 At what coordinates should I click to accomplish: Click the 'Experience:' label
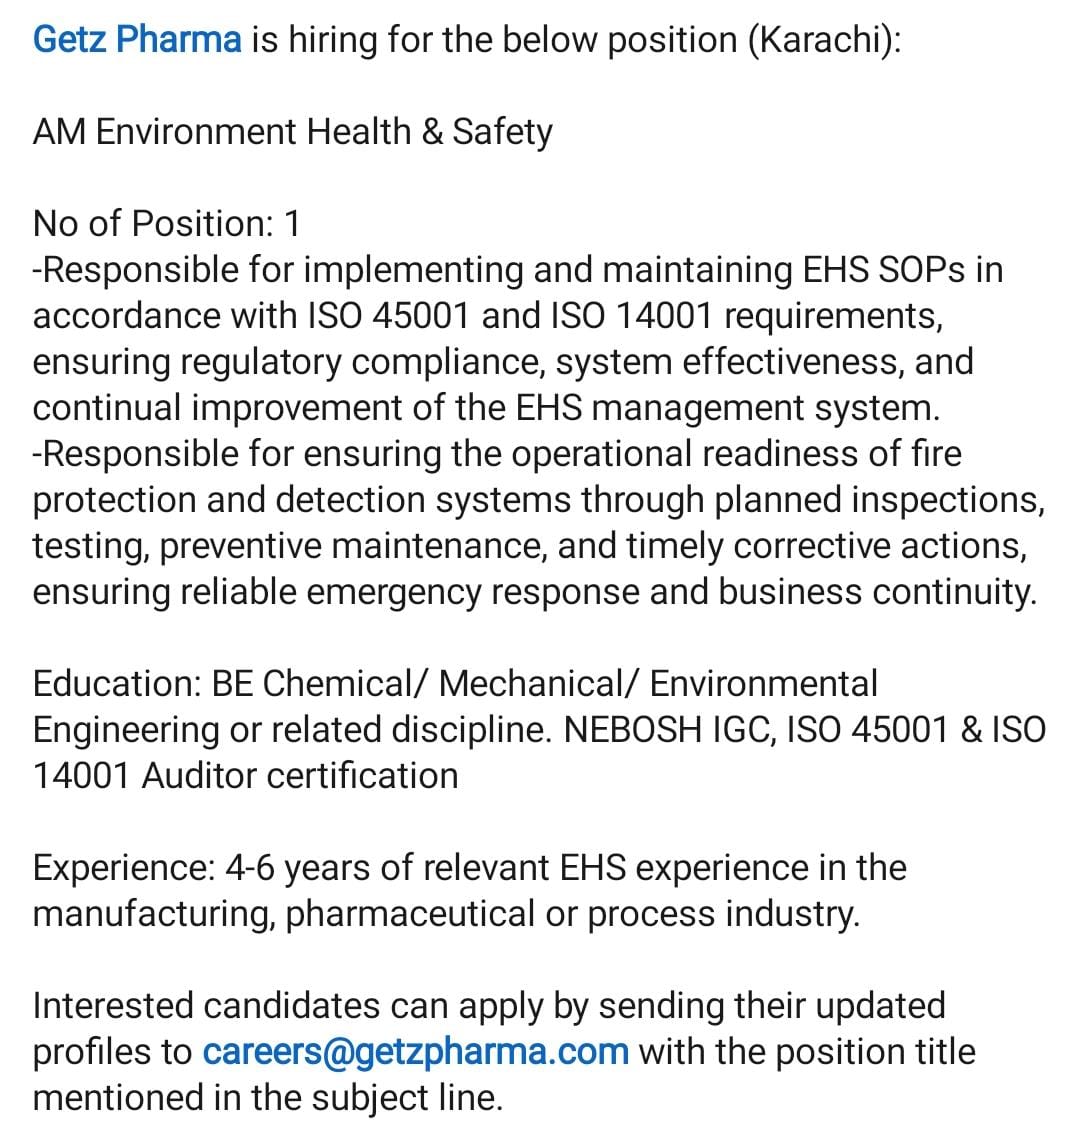click(x=124, y=869)
